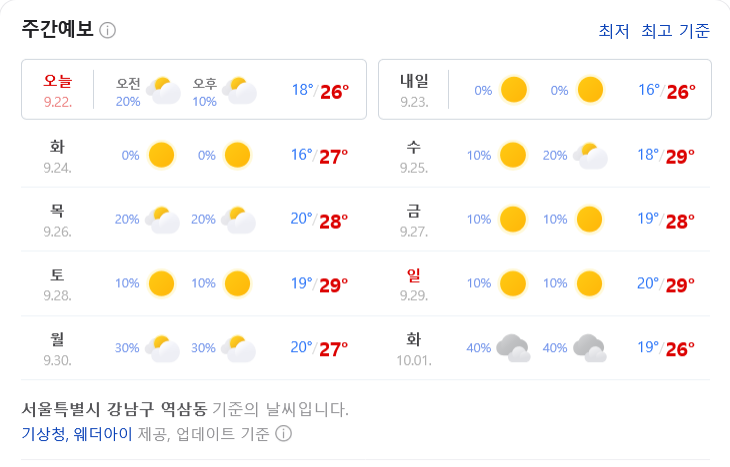Click today's 오후 partly cloudy icon
This screenshot has height=467, width=730.
(239, 90)
